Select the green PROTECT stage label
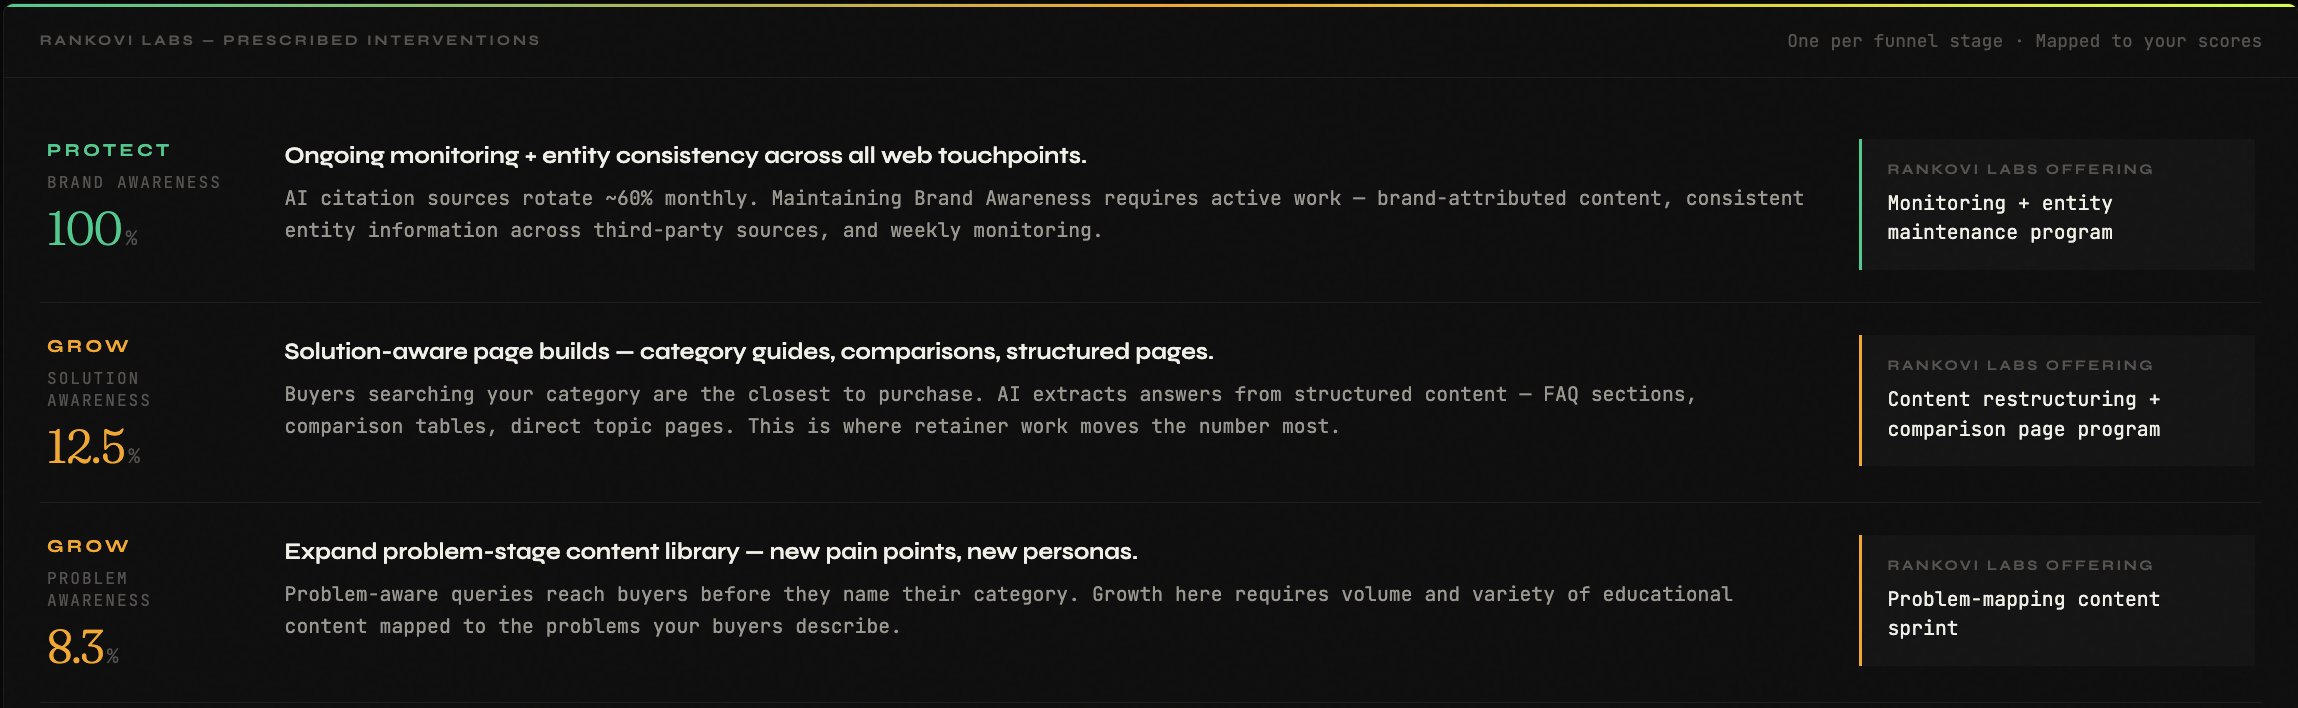 tap(109, 150)
